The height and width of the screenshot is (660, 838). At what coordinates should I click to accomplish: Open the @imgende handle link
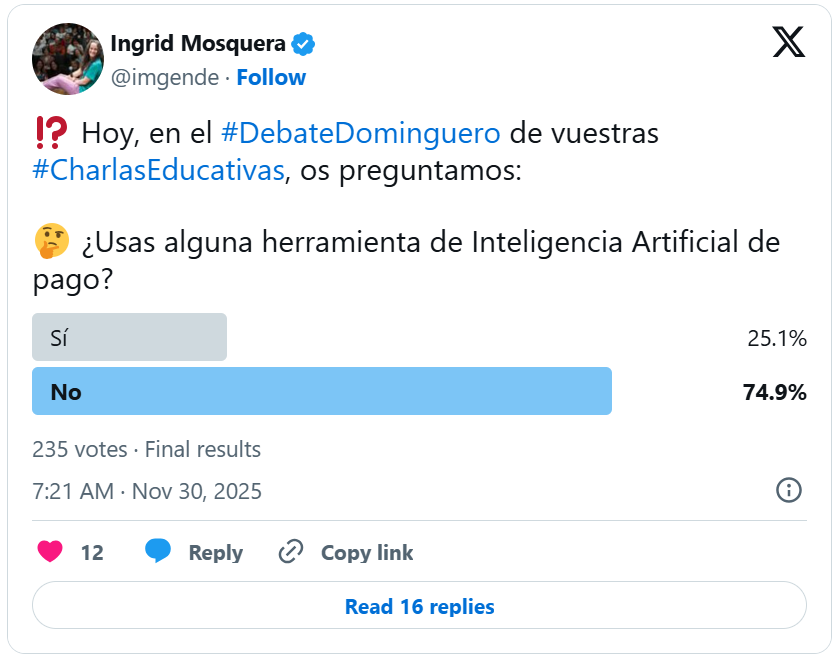(x=165, y=77)
